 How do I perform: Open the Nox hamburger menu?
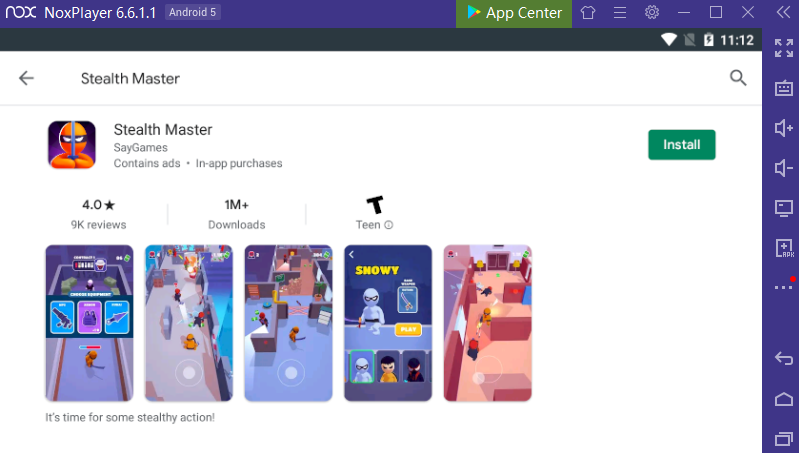[620, 12]
